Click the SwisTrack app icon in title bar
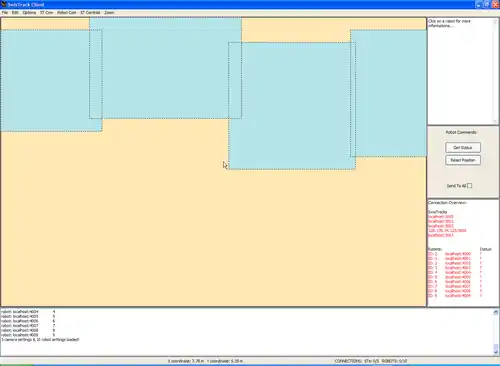The height and width of the screenshot is (366, 500). [4, 4]
